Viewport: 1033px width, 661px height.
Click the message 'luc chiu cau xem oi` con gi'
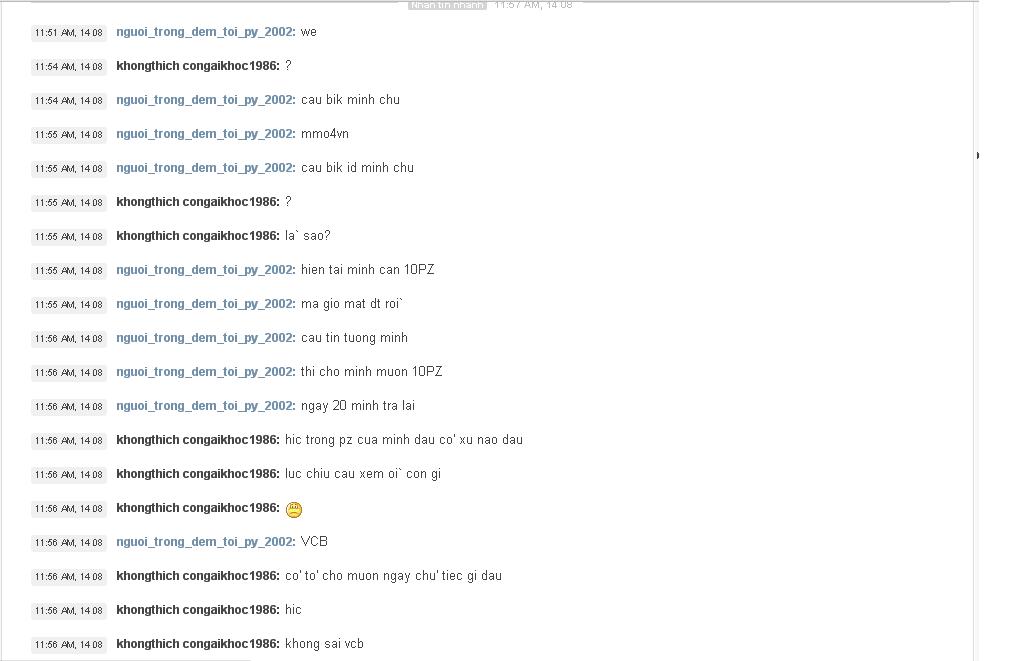363,474
